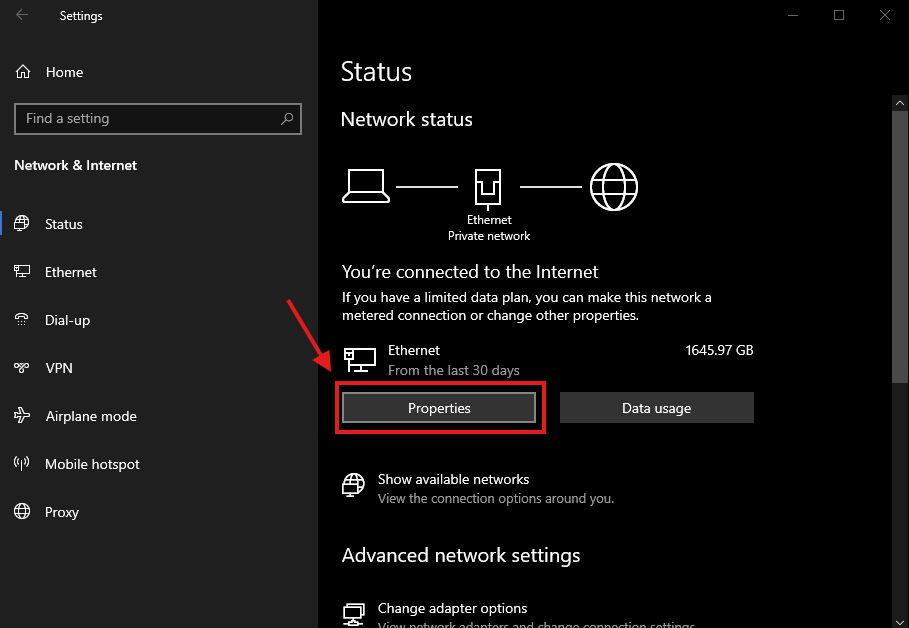909x628 pixels.
Task: Focus the Find a setting search box
Action: (x=158, y=119)
